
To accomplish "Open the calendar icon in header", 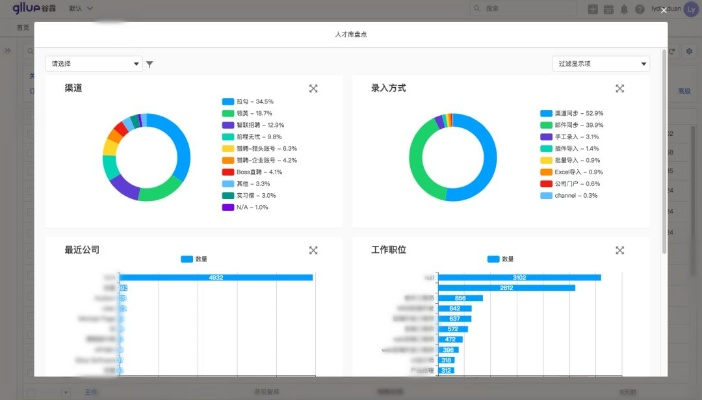I will [608, 9].
